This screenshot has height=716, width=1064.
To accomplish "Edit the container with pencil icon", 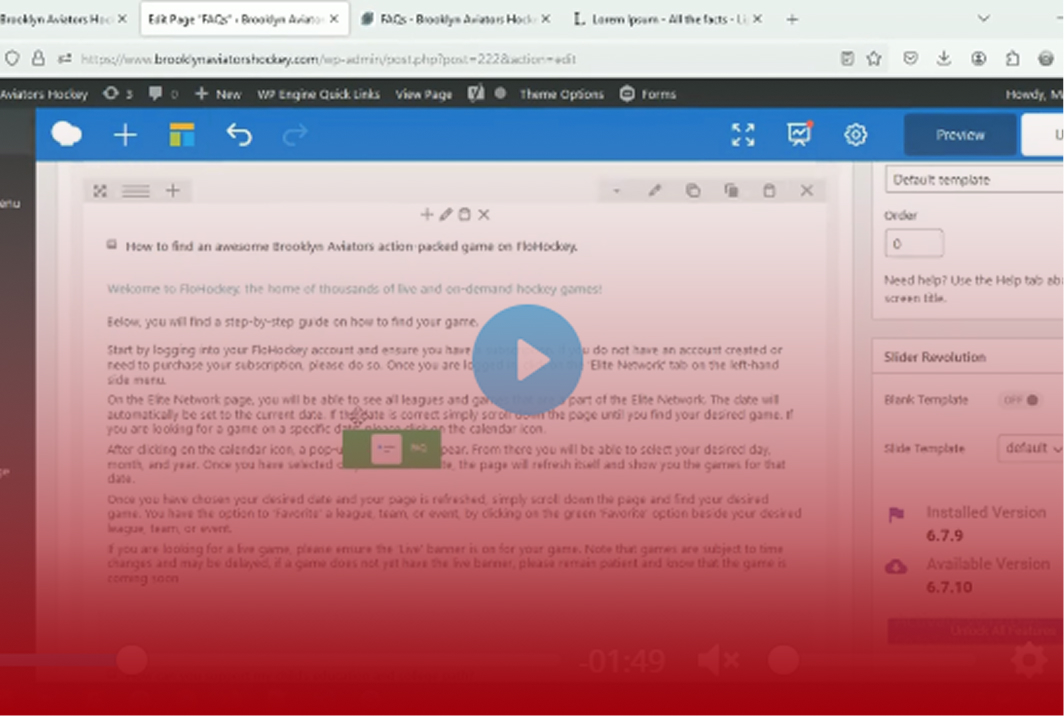I will click(x=654, y=191).
